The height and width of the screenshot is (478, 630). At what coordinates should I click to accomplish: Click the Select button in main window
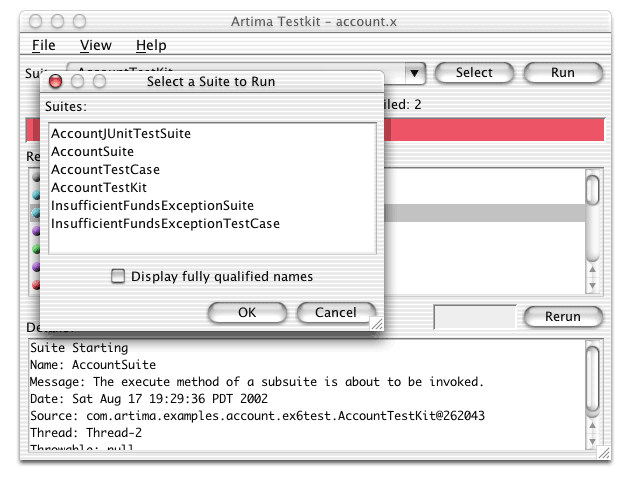[474, 73]
